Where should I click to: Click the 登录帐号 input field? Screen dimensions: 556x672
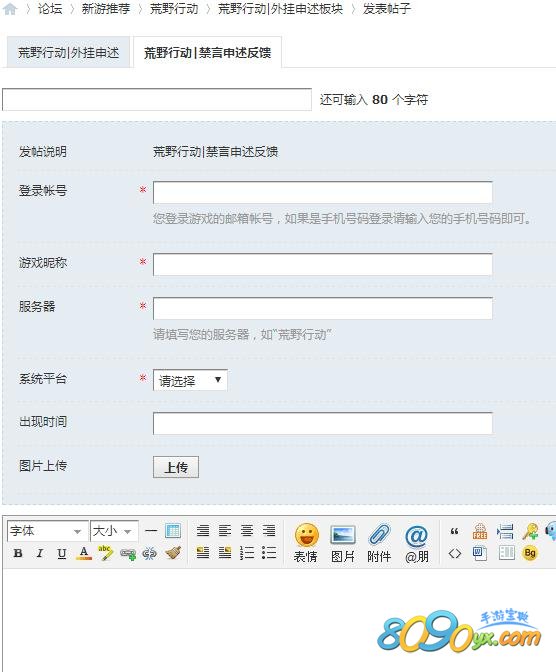(x=322, y=192)
